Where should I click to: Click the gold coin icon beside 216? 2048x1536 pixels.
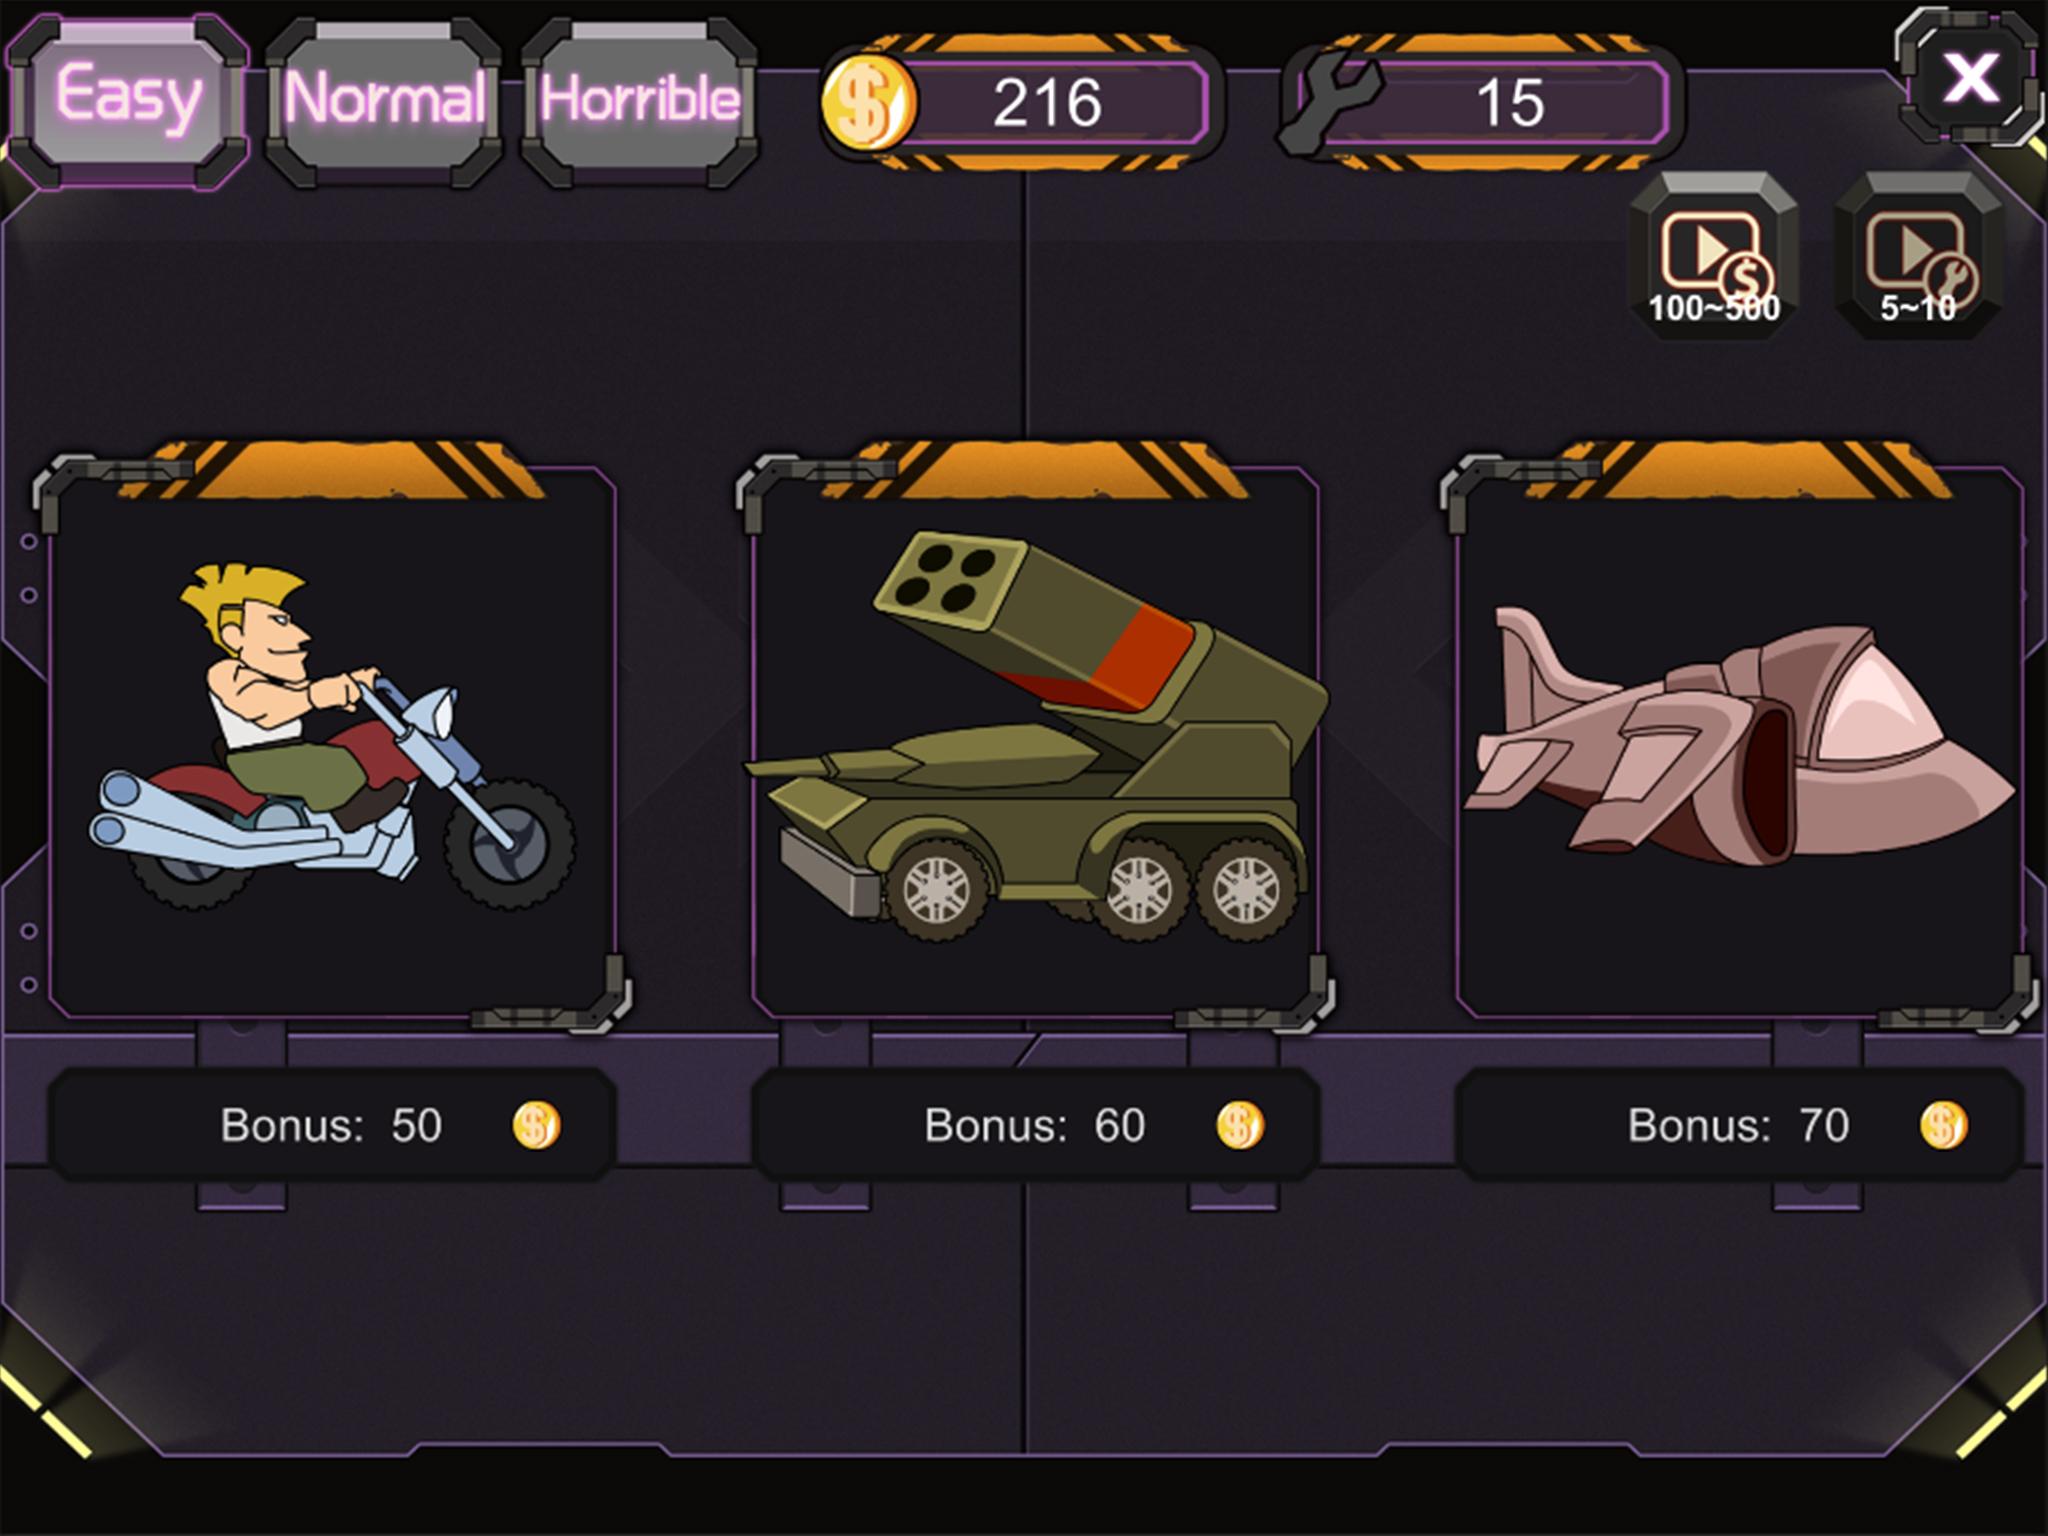tap(868, 102)
